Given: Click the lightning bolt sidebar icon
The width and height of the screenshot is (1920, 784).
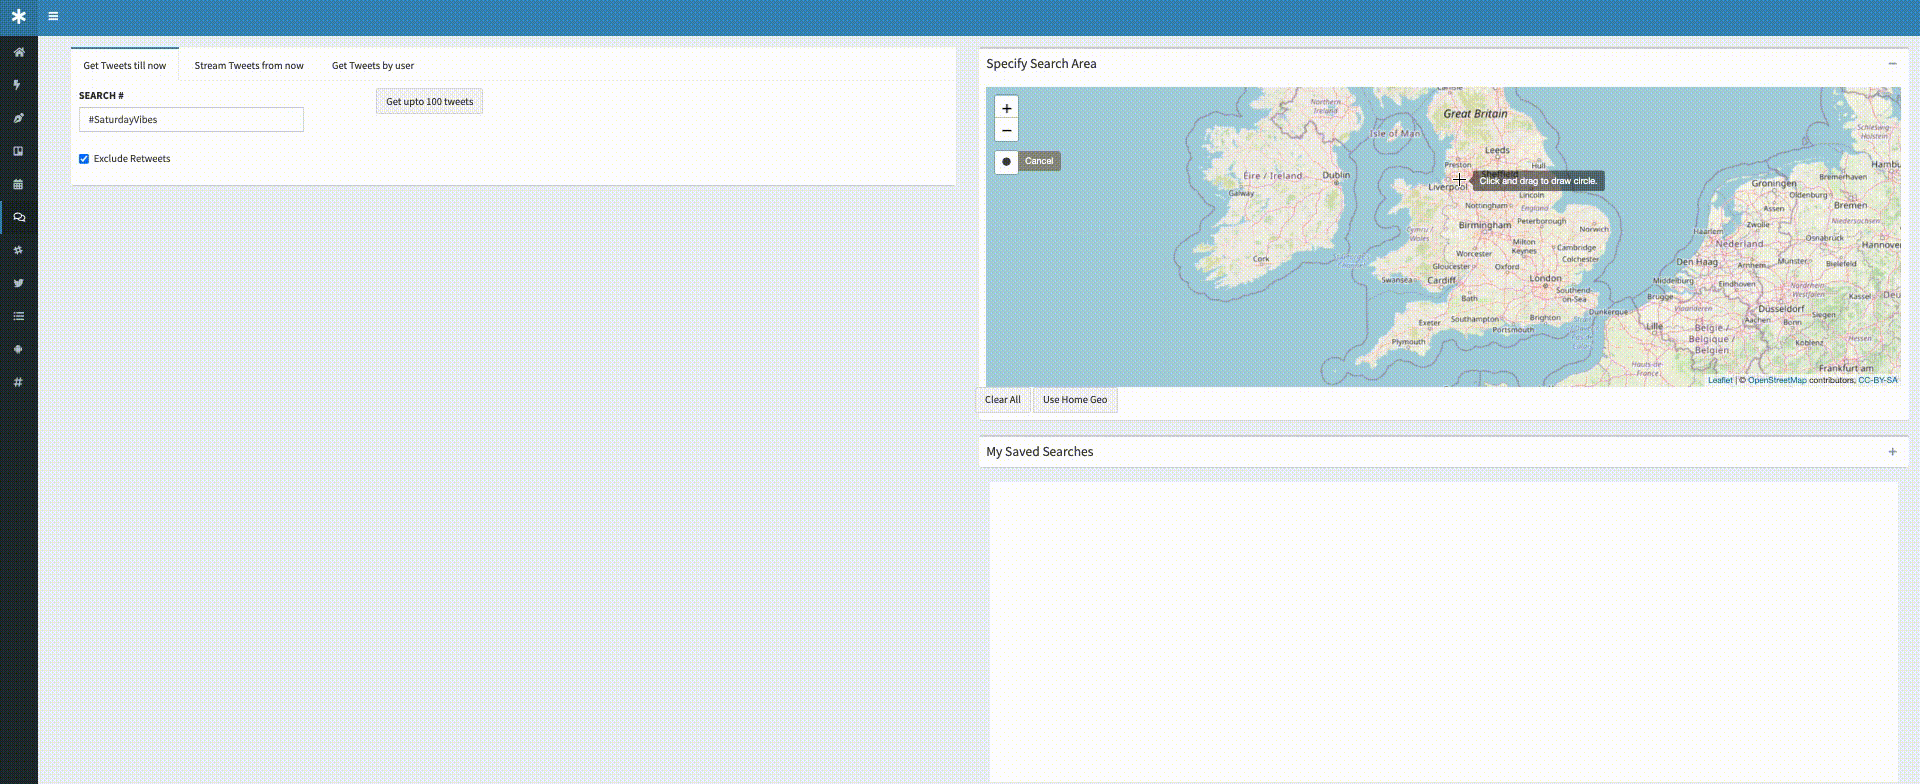Looking at the screenshot, I should pos(18,85).
